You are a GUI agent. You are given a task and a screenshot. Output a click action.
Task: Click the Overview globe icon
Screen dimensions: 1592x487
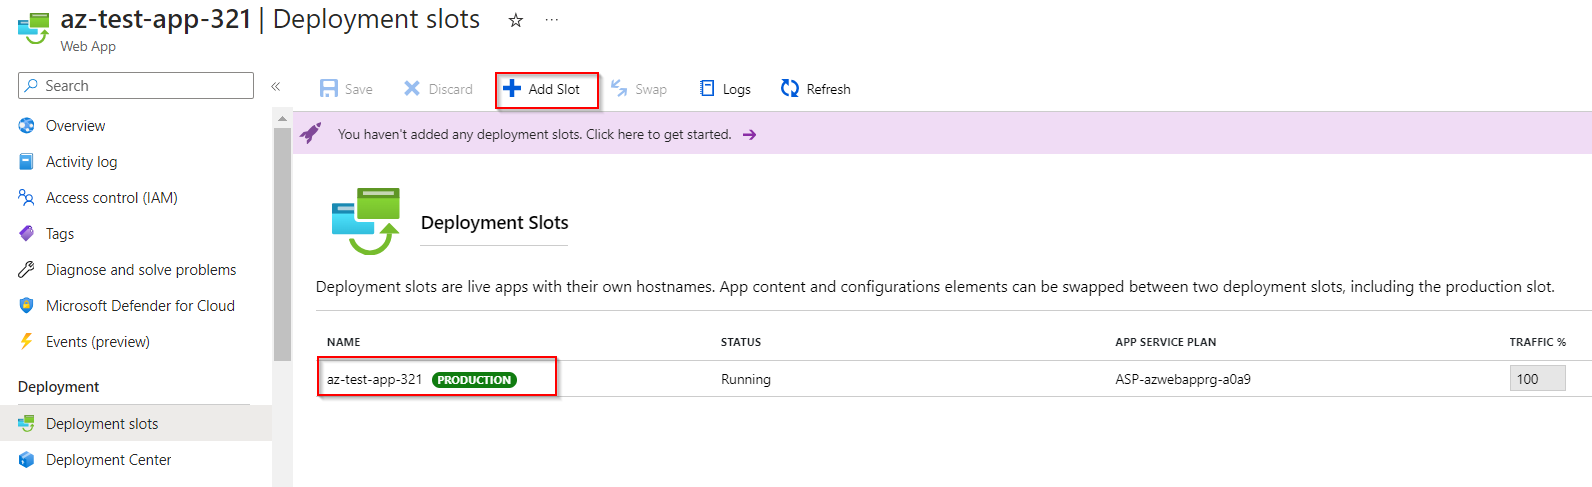pos(27,126)
